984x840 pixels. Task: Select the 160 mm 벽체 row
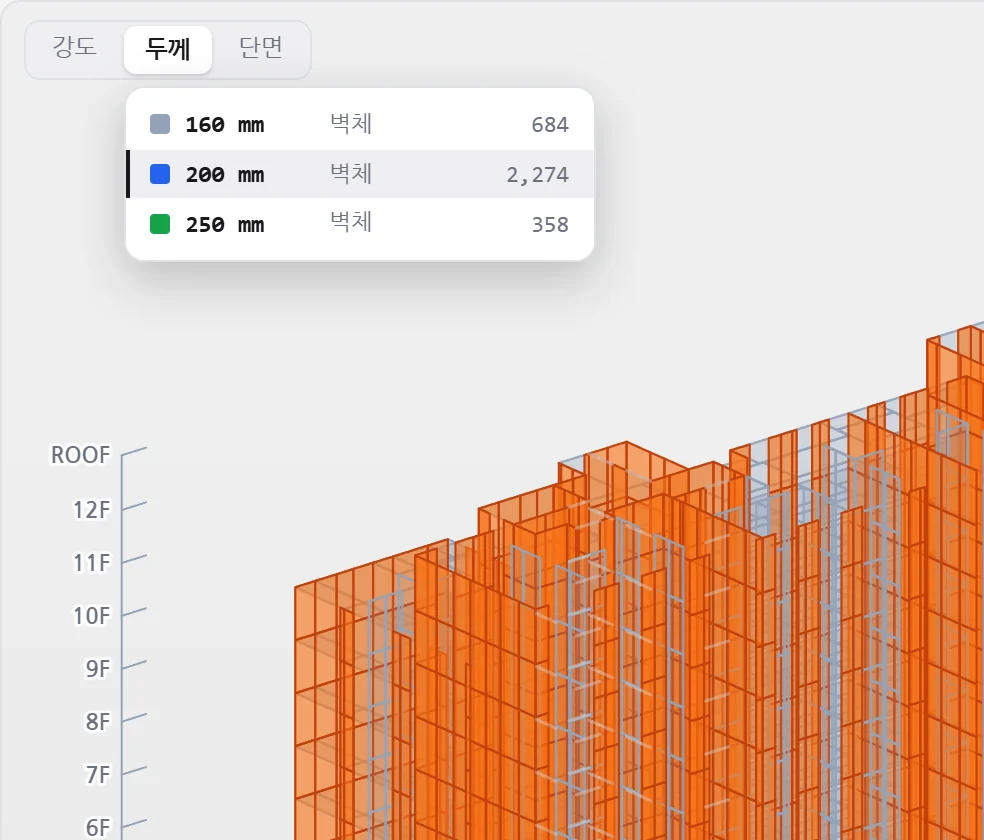pos(360,124)
